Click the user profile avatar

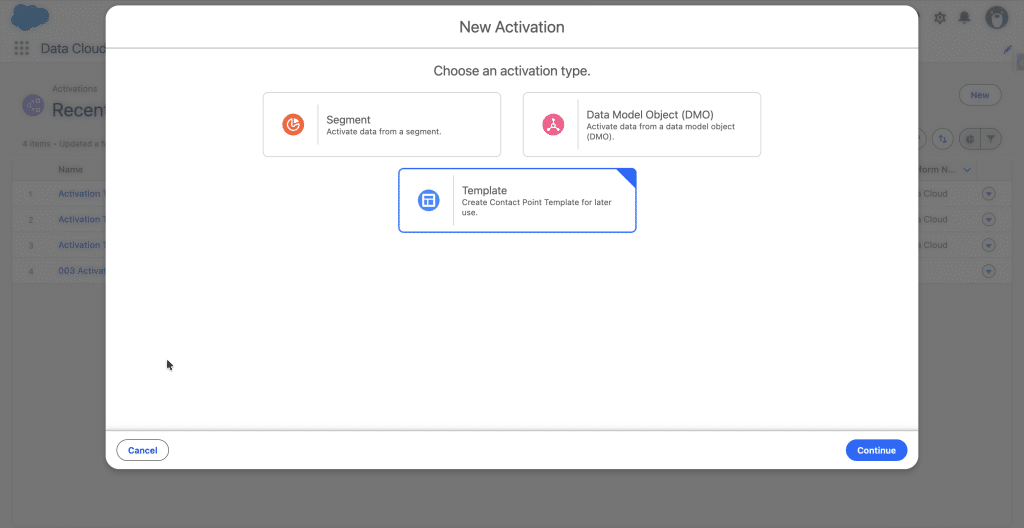coord(996,18)
